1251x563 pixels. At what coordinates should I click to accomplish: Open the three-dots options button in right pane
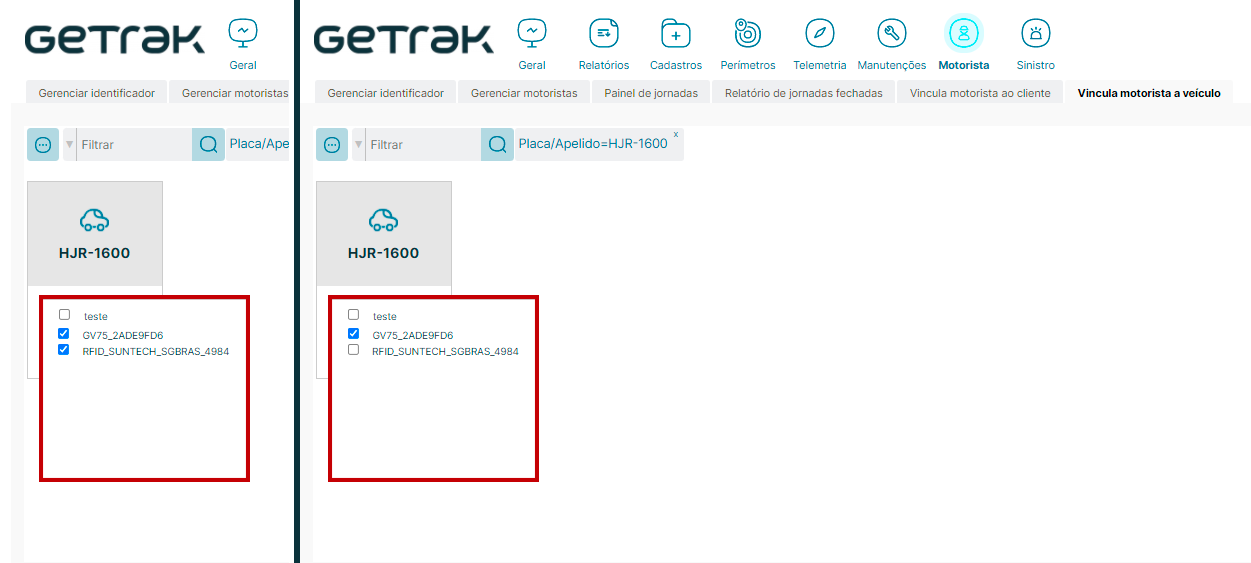332,144
